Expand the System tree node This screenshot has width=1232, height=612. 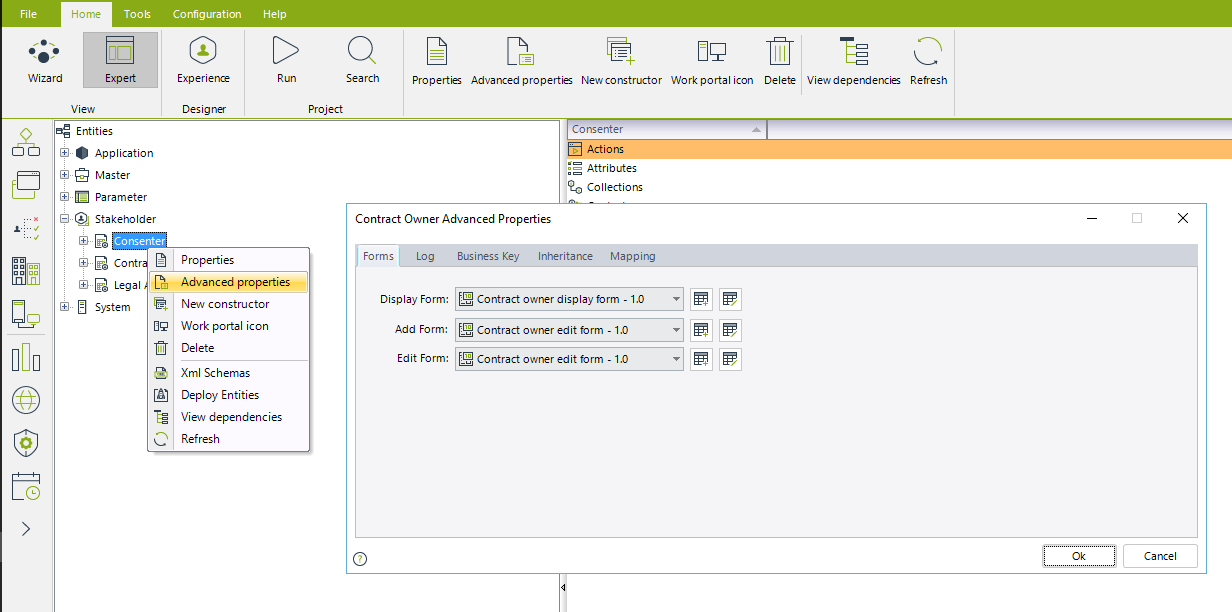click(x=65, y=307)
